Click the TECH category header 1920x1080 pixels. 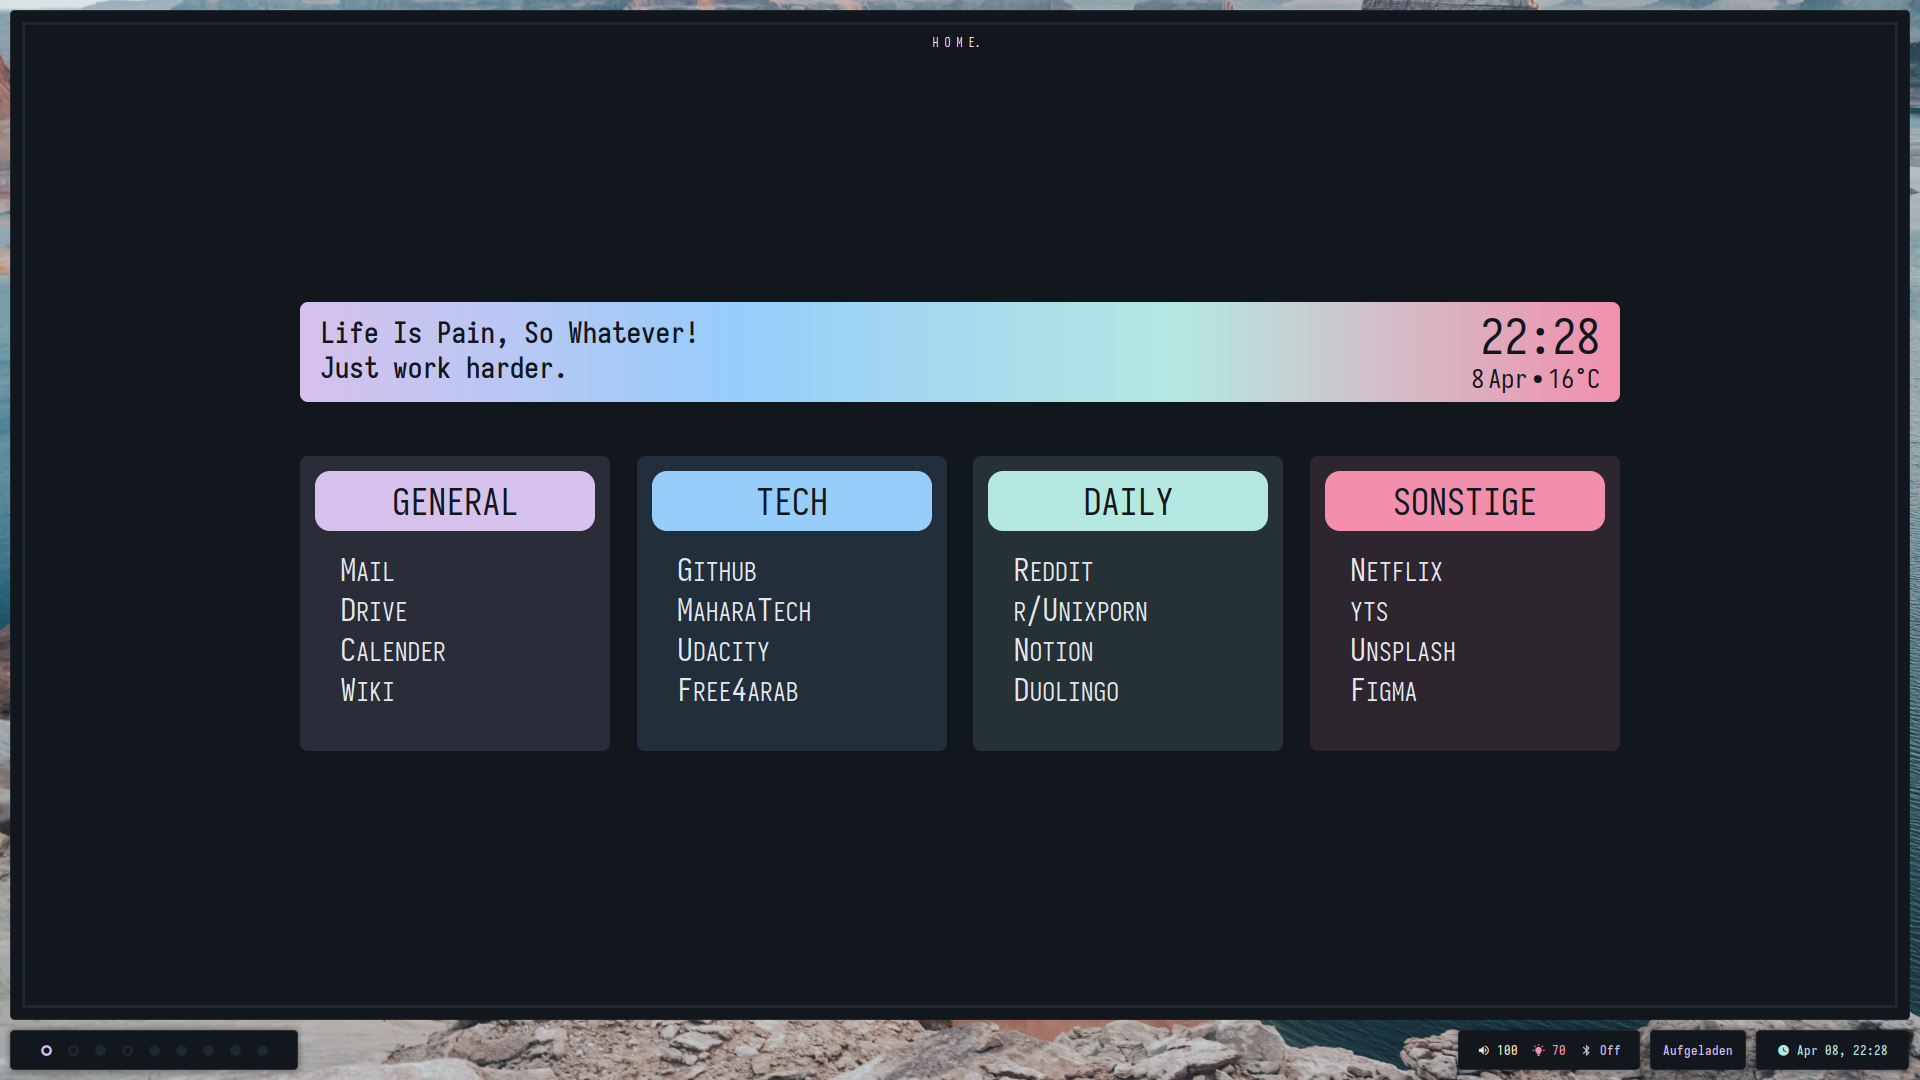point(792,501)
